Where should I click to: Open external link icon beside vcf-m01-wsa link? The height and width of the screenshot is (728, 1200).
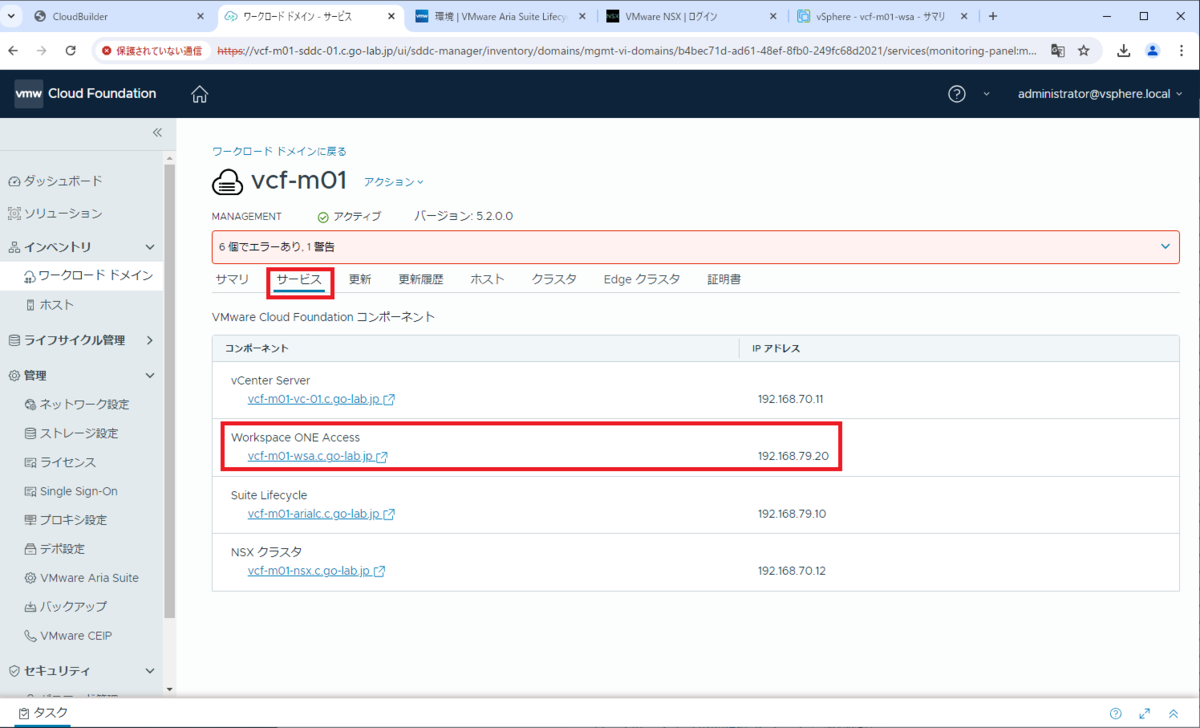pos(382,457)
